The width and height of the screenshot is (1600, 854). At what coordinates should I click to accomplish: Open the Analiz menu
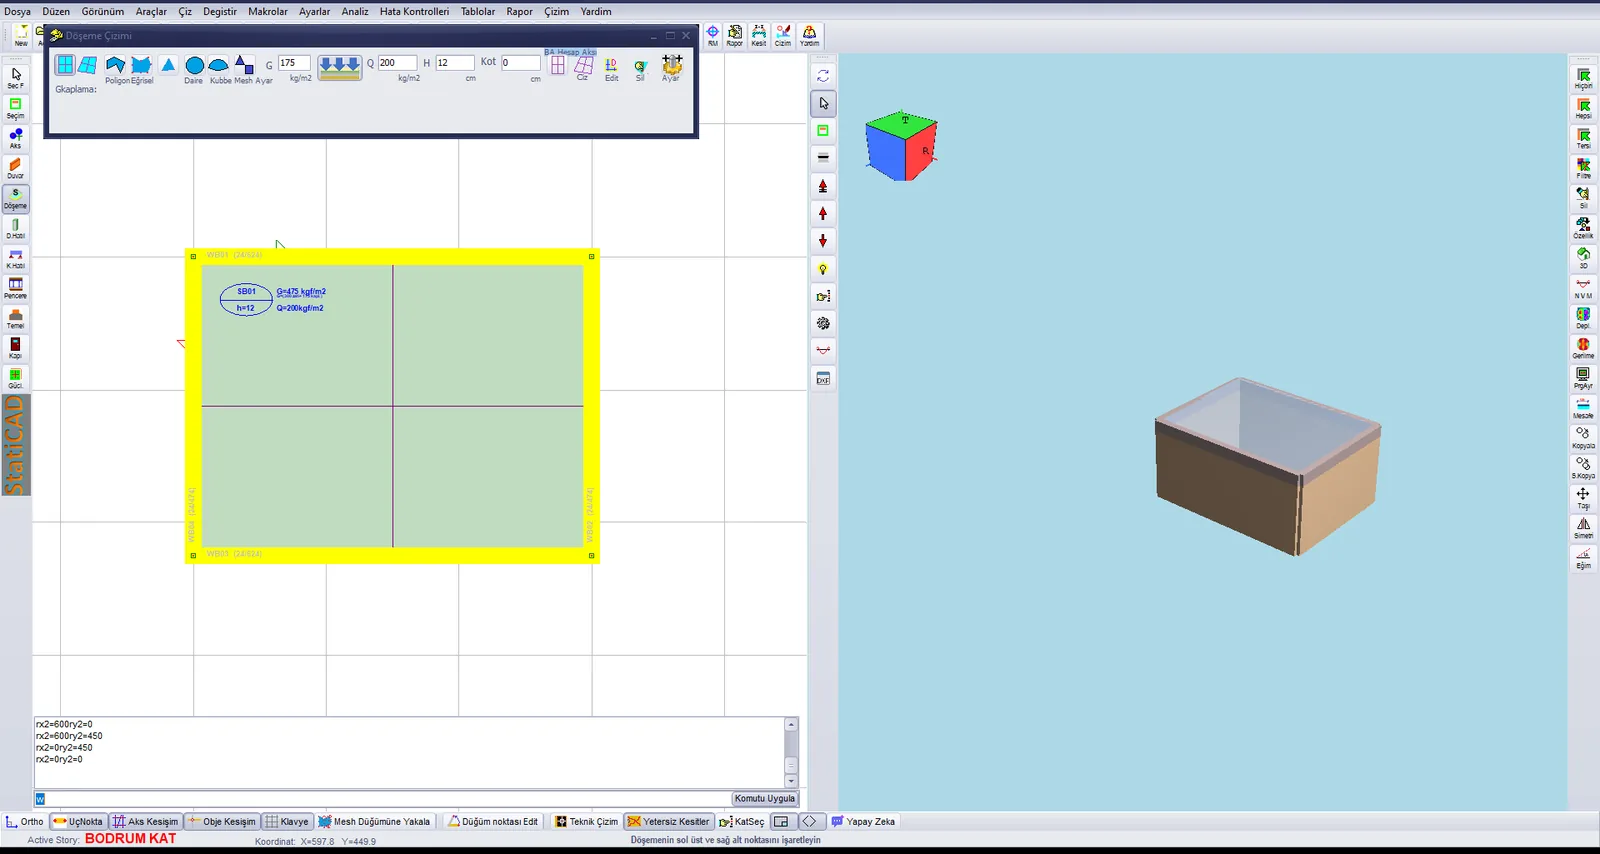tap(355, 12)
